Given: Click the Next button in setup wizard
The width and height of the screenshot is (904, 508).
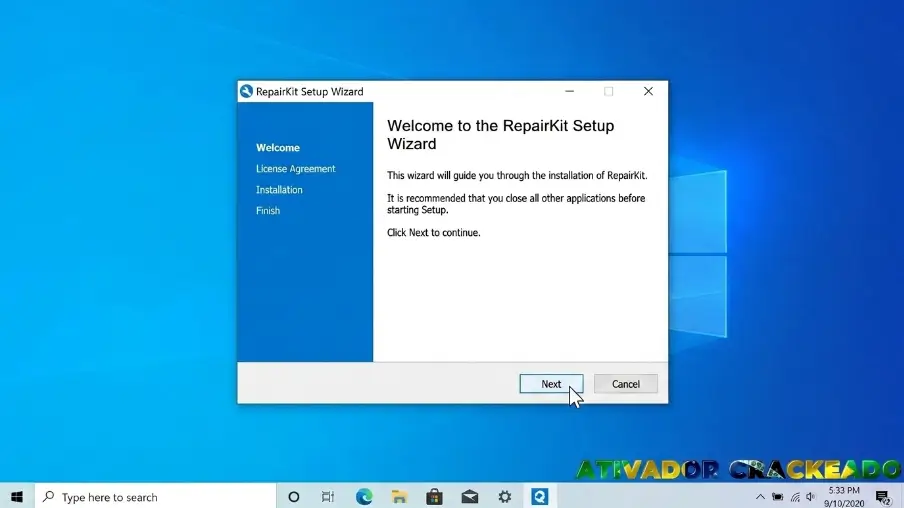Looking at the screenshot, I should pos(551,384).
